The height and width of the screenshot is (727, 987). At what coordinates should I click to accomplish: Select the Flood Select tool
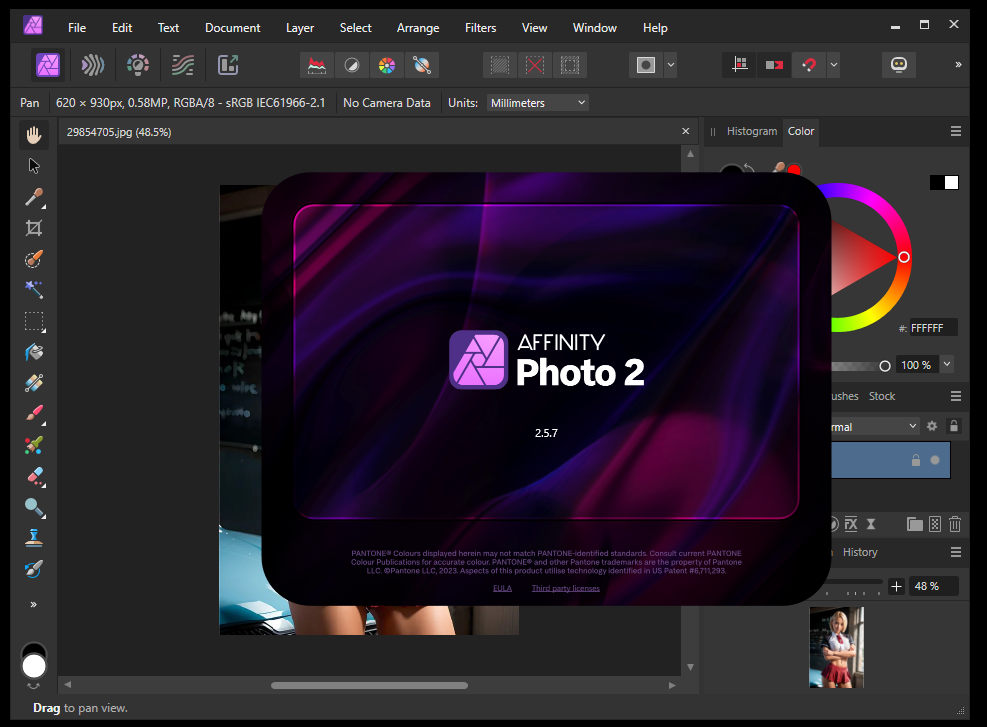[x=34, y=290]
